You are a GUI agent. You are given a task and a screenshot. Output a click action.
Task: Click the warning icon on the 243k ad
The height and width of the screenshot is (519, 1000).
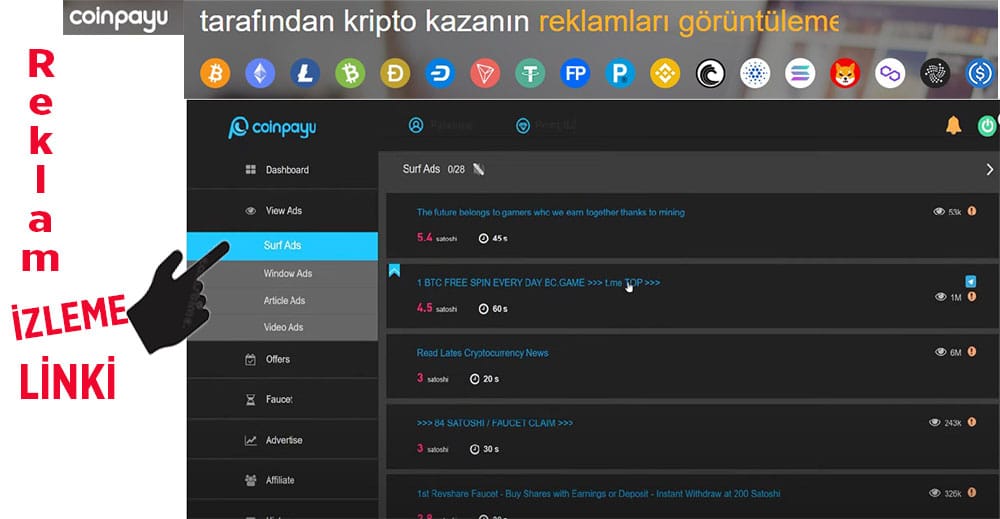coord(972,422)
